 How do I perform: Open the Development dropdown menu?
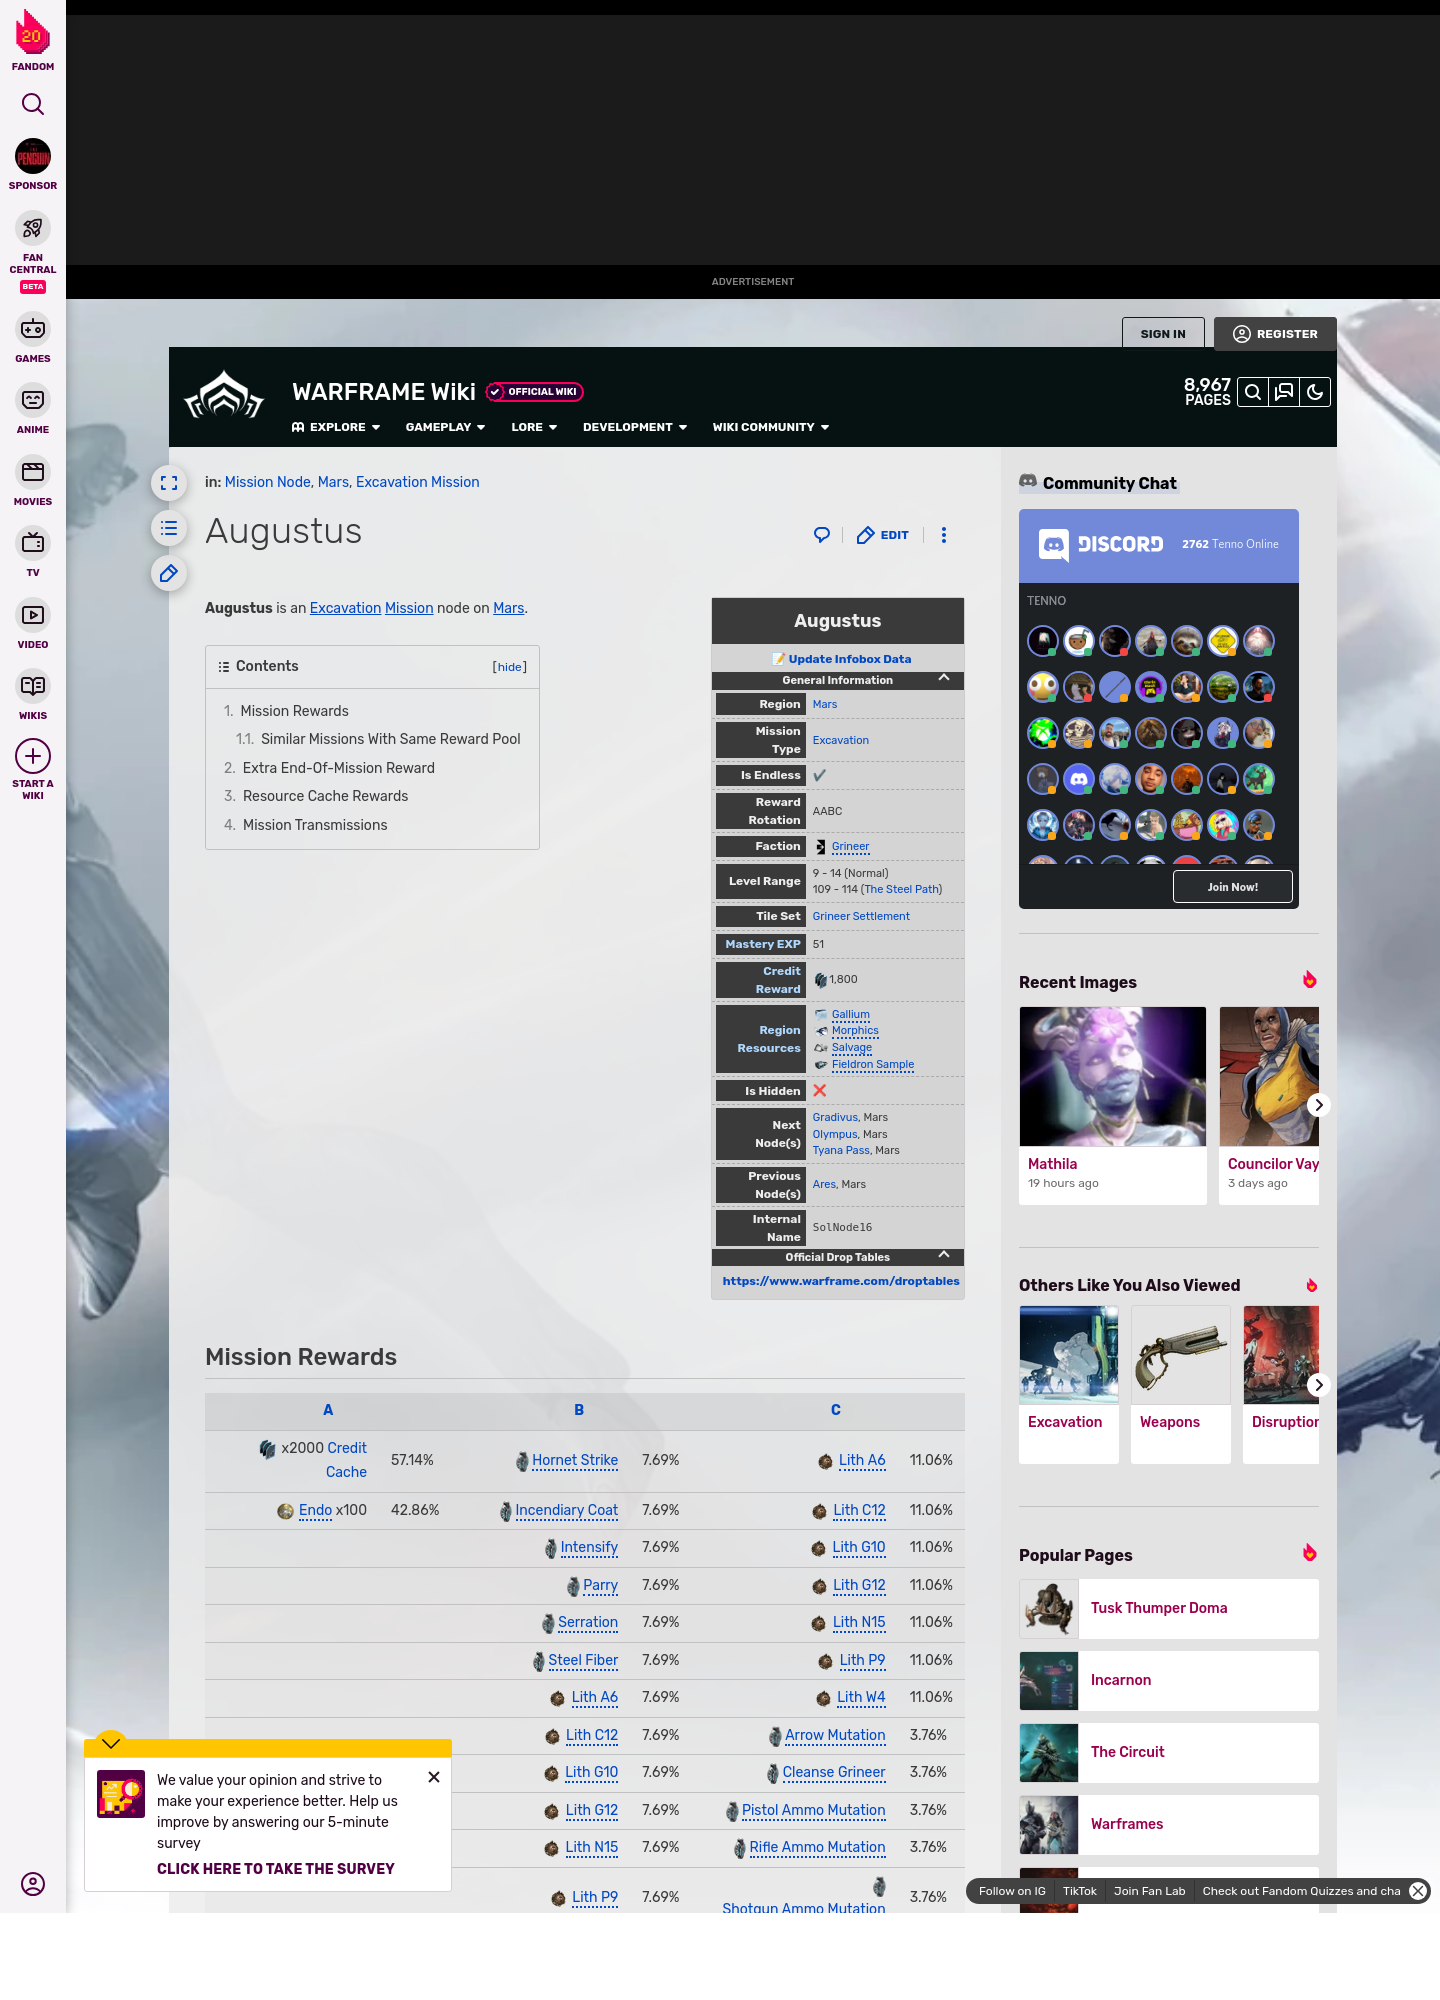tap(635, 427)
